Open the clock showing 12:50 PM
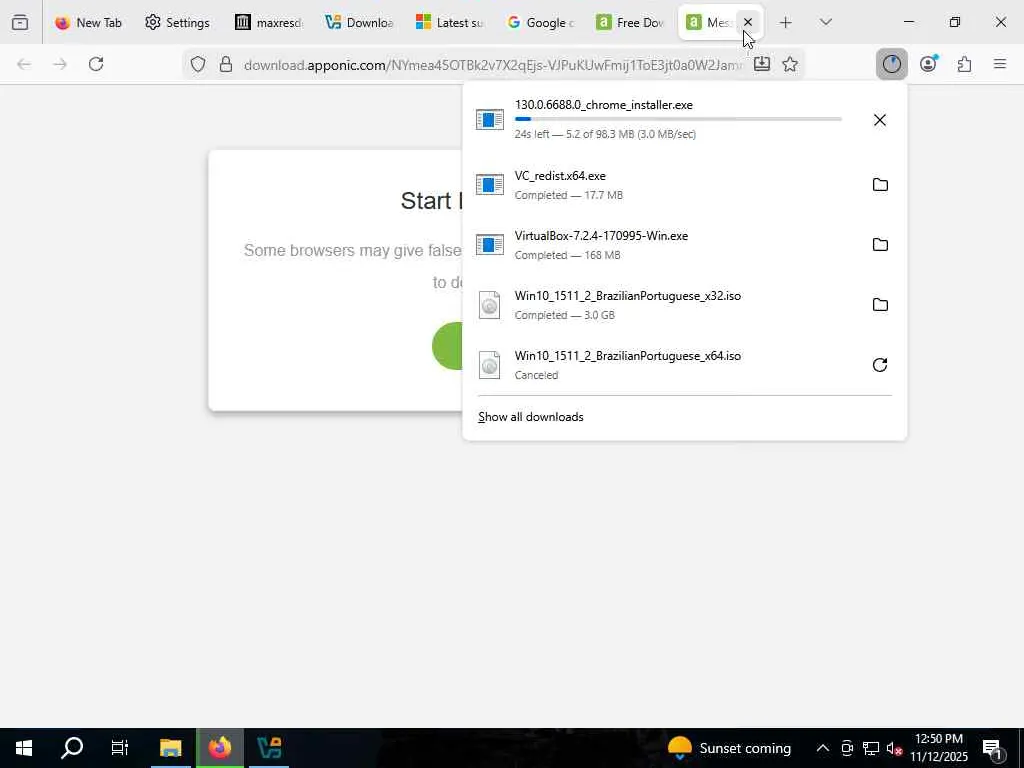This screenshot has width=1024, height=768. pyautogui.click(x=939, y=748)
